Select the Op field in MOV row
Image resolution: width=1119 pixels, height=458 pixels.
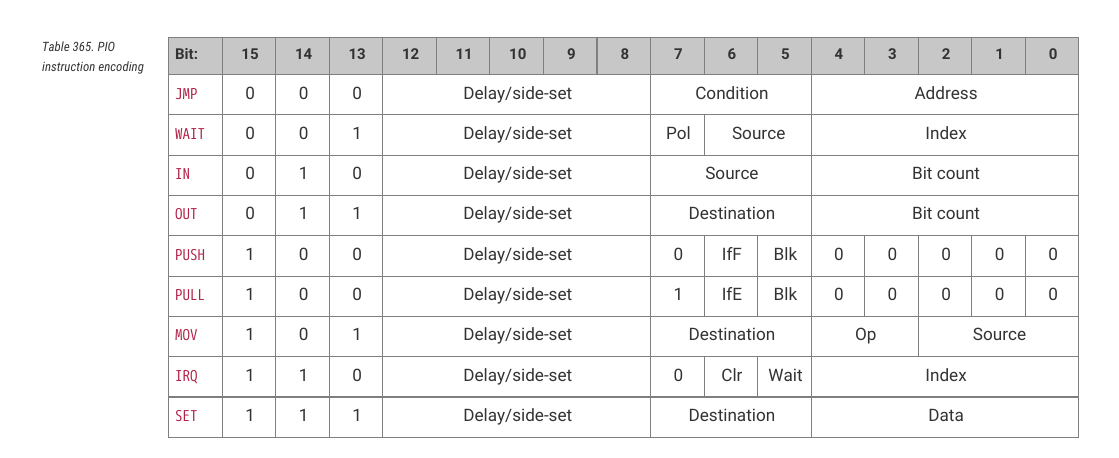865,335
